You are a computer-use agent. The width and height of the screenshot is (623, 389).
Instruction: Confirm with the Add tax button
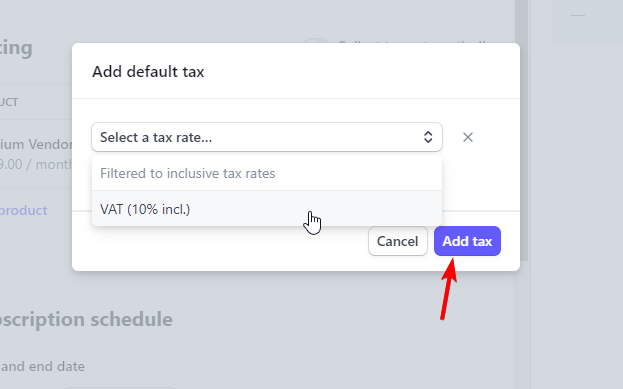click(467, 241)
